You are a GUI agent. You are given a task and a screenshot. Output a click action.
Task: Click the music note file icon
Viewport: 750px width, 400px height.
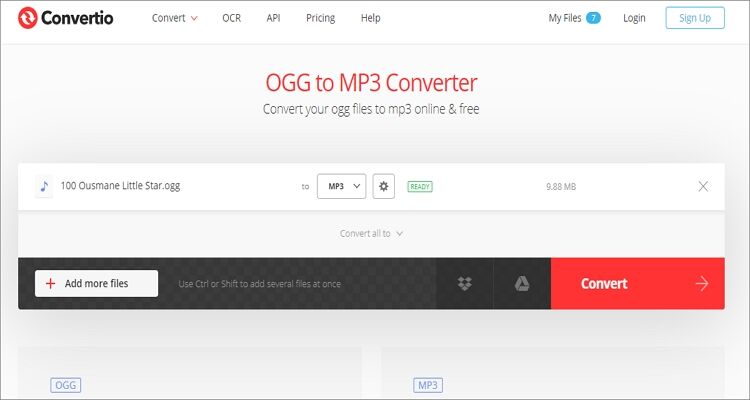point(44,186)
